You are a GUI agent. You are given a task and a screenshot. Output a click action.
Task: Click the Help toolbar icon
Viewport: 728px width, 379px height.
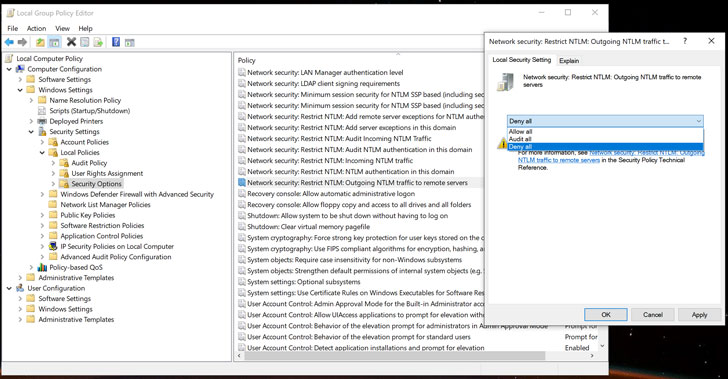(x=116, y=42)
